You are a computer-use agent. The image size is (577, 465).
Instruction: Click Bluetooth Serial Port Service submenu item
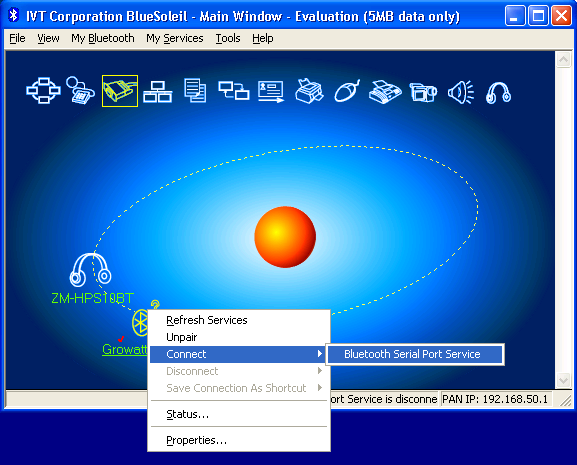point(415,354)
